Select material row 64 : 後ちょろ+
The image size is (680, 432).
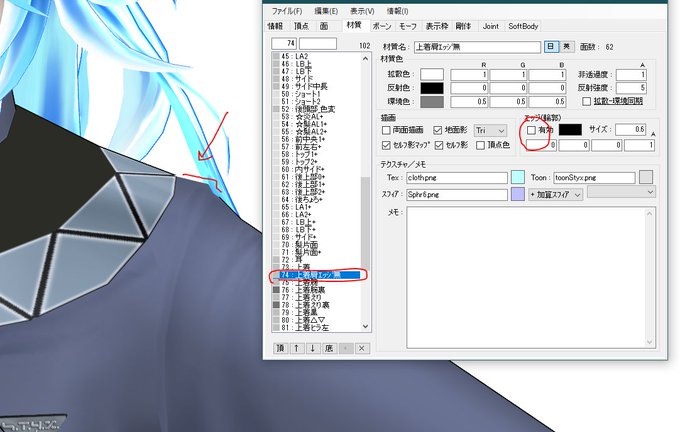316,200
